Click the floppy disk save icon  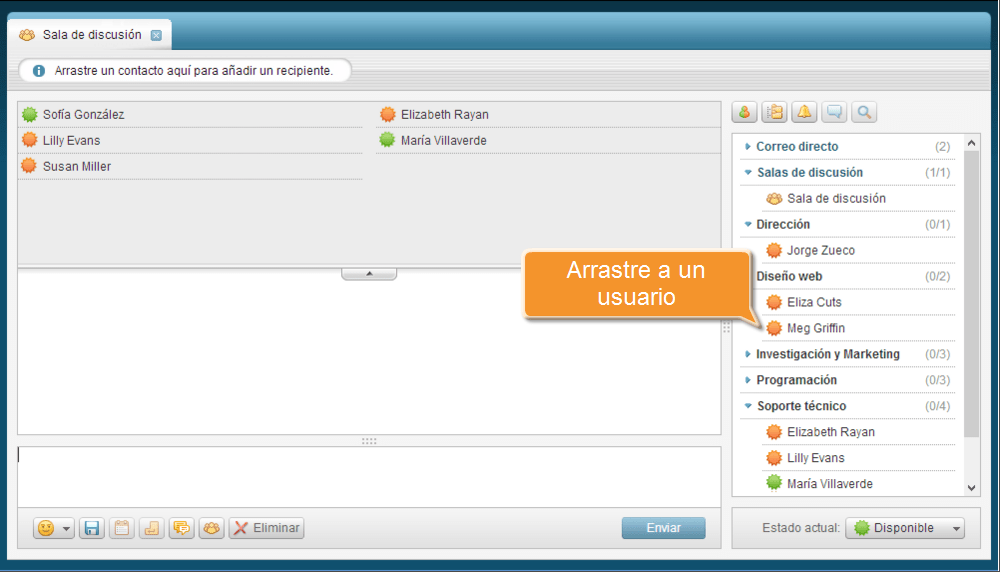pyautogui.click(x=92, y=528)
